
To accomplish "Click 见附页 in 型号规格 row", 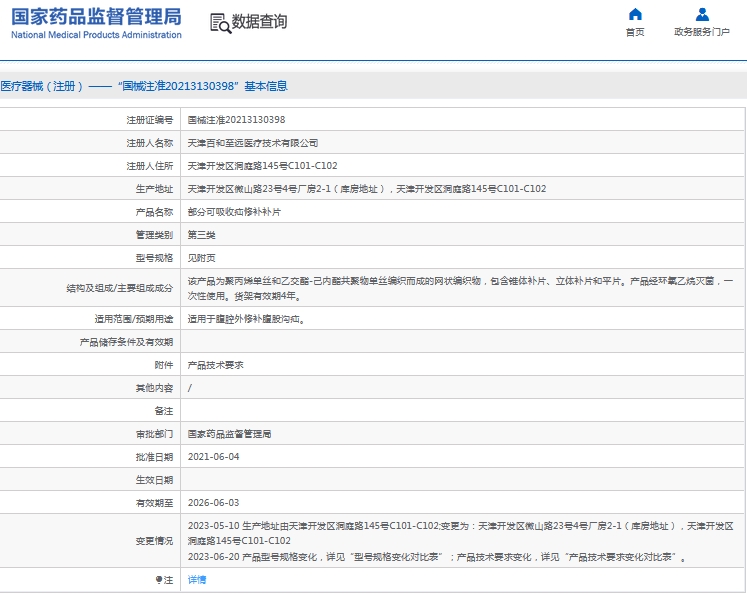I will [x=202, y=258].
